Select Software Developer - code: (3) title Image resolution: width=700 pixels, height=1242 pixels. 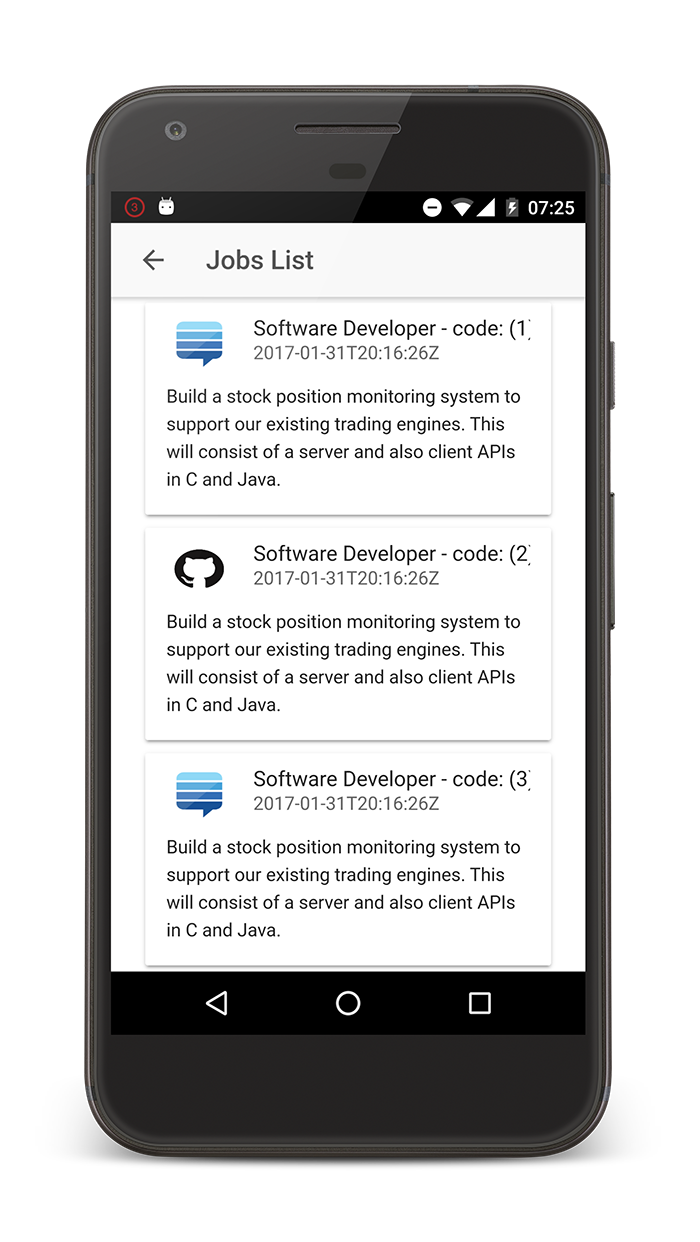[x=391, y=779]
